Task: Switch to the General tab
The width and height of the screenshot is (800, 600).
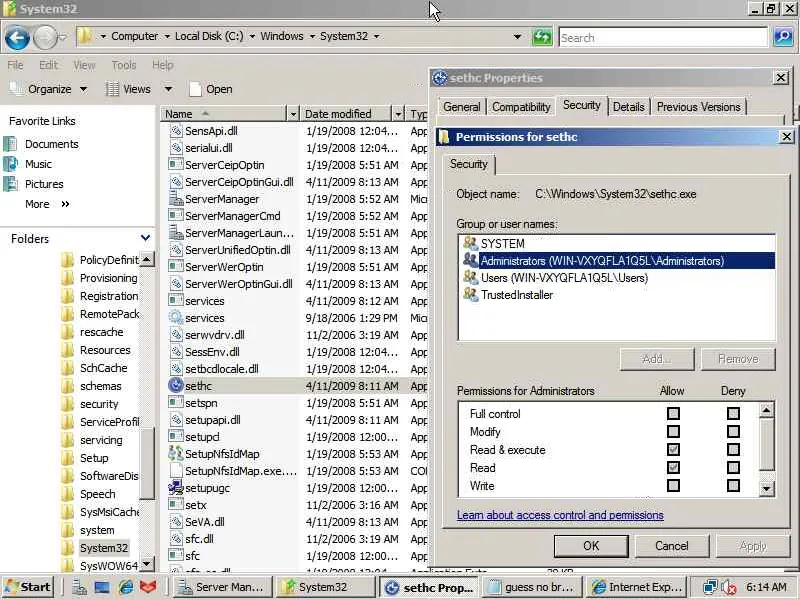Action: pyautogui.click(x=461, y=107)
